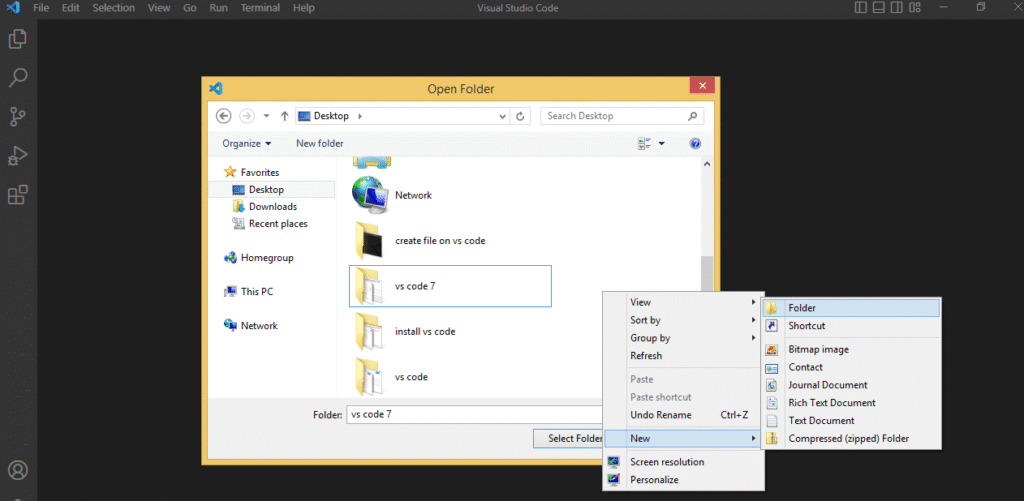Open Run and Debug view icon
The width and height of the screenshot is (1024, 501).
pos(18,156)
